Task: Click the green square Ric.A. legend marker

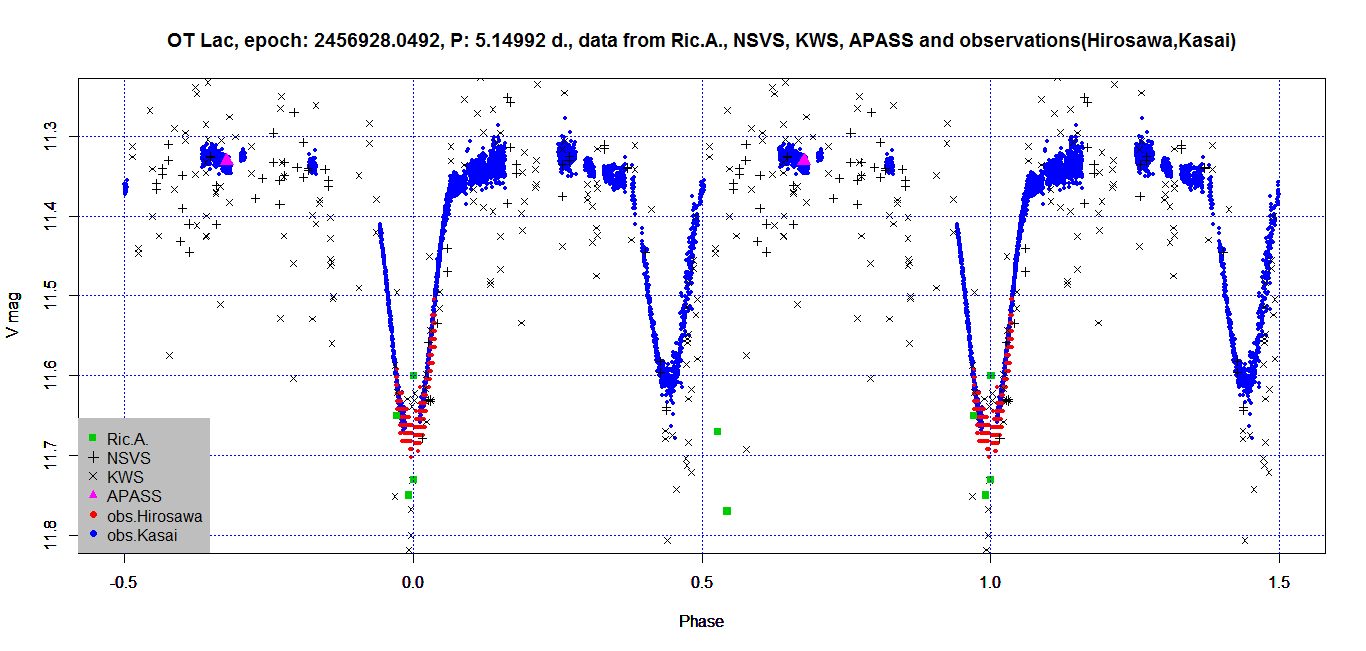Action: [92, 438]
